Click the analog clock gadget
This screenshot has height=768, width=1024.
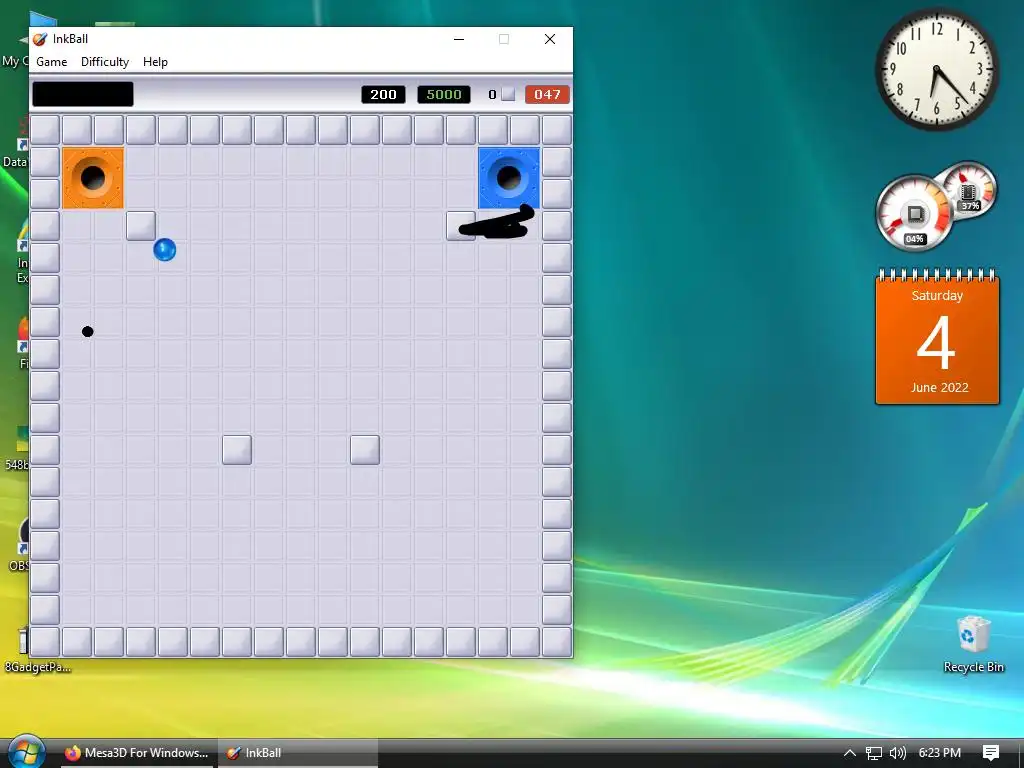click(936, 69)
